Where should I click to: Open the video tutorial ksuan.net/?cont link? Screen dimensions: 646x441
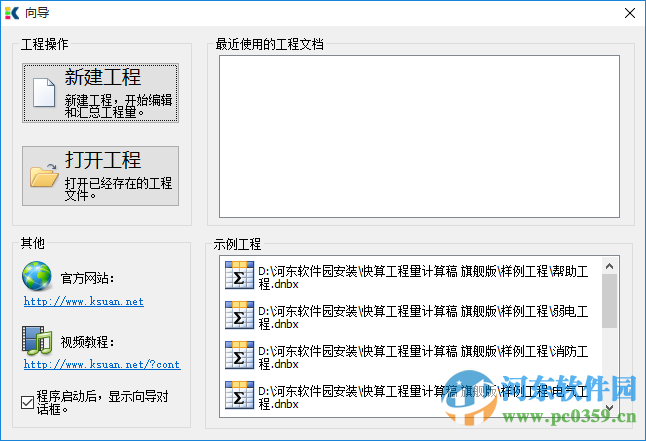102,365
